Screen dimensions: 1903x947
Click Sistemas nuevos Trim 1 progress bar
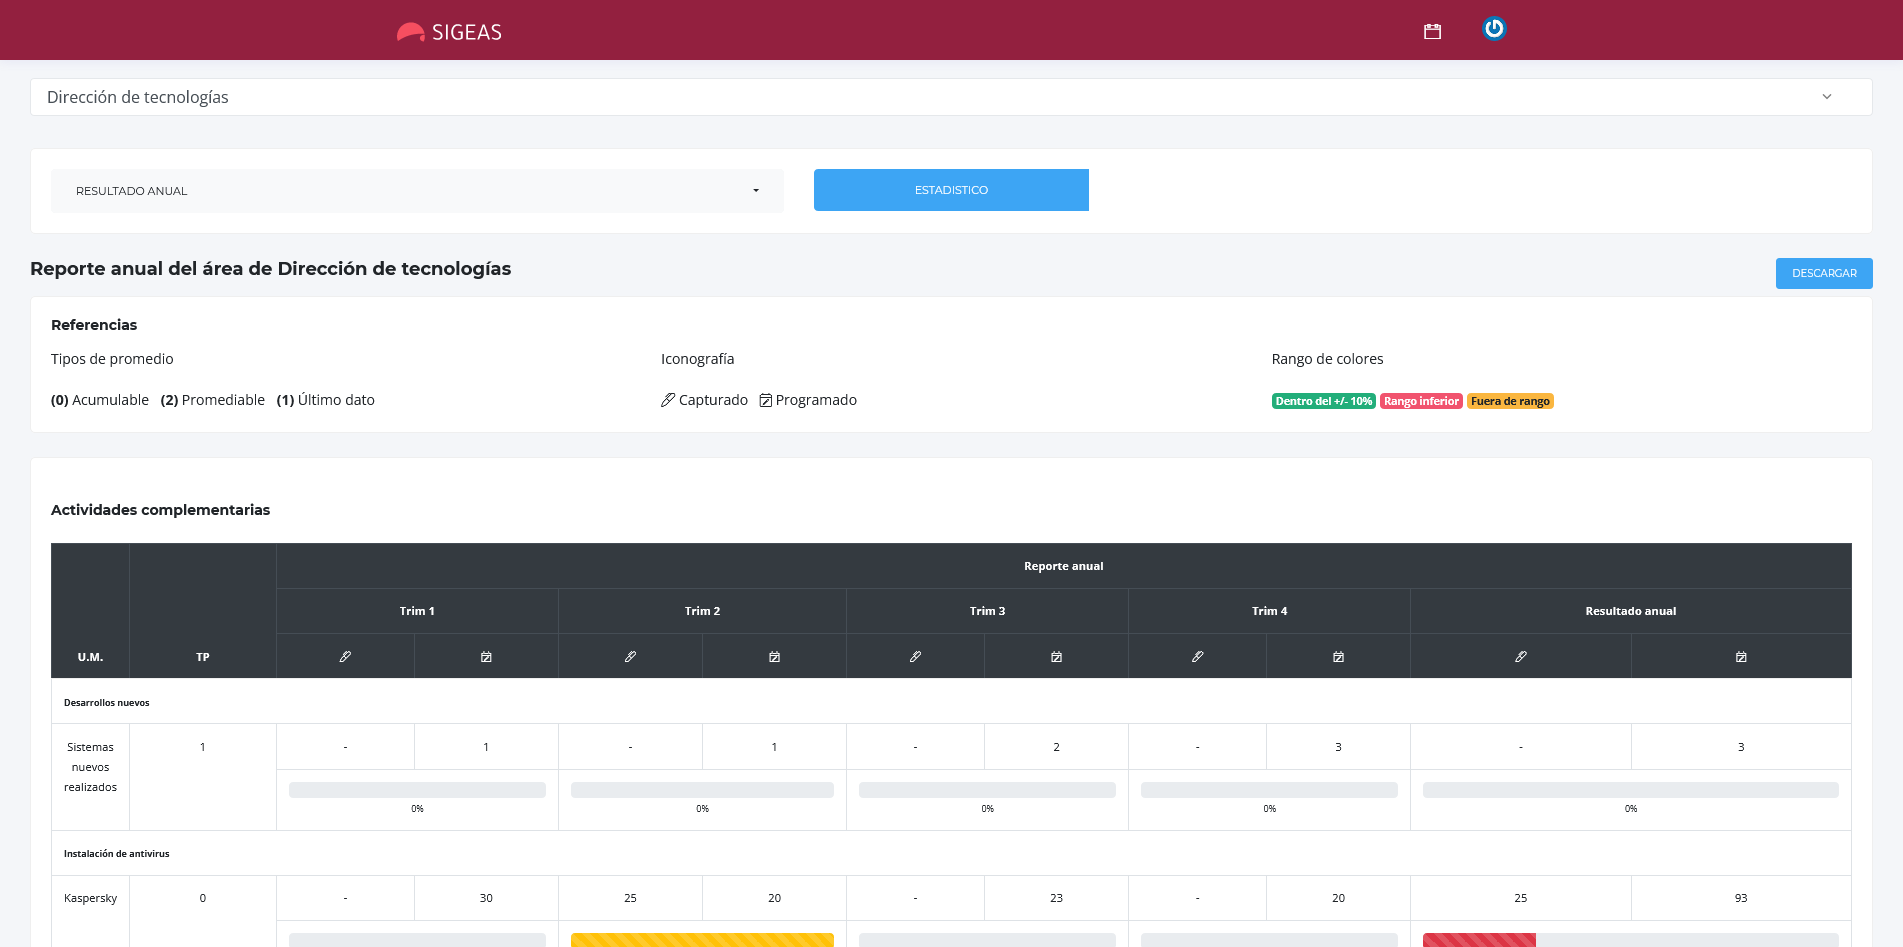[x=417, y=790]
